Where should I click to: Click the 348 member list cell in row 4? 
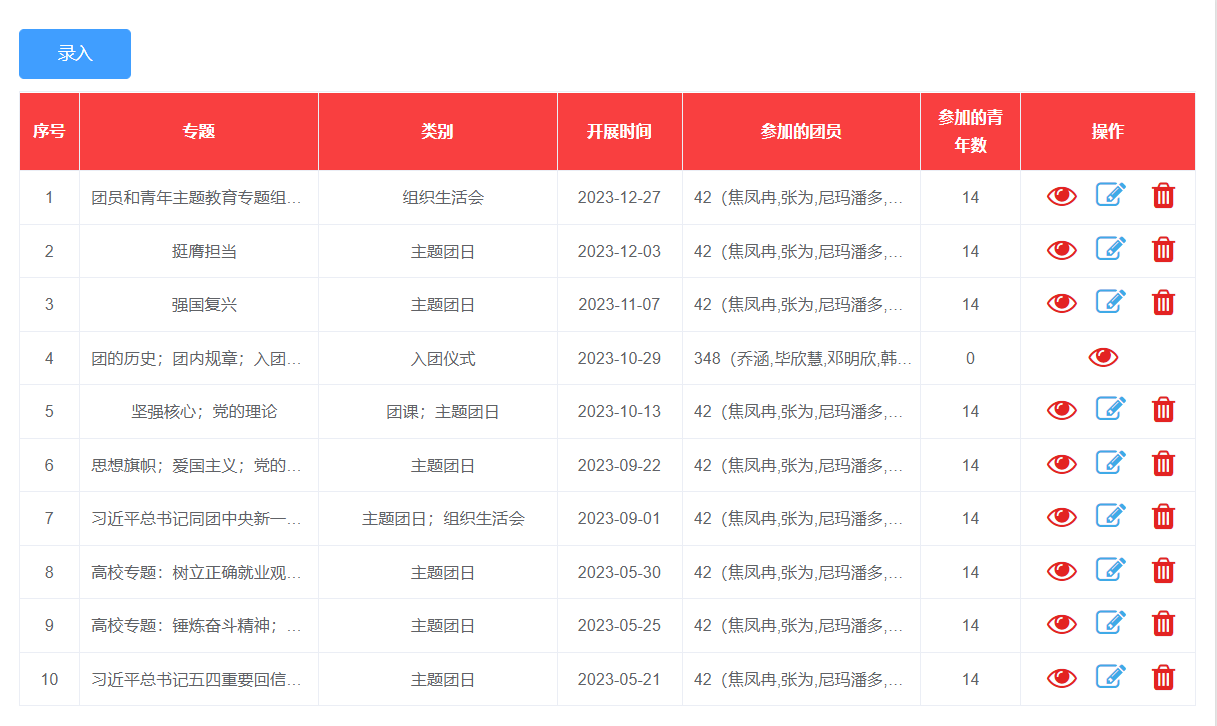[x=802, y=359]
